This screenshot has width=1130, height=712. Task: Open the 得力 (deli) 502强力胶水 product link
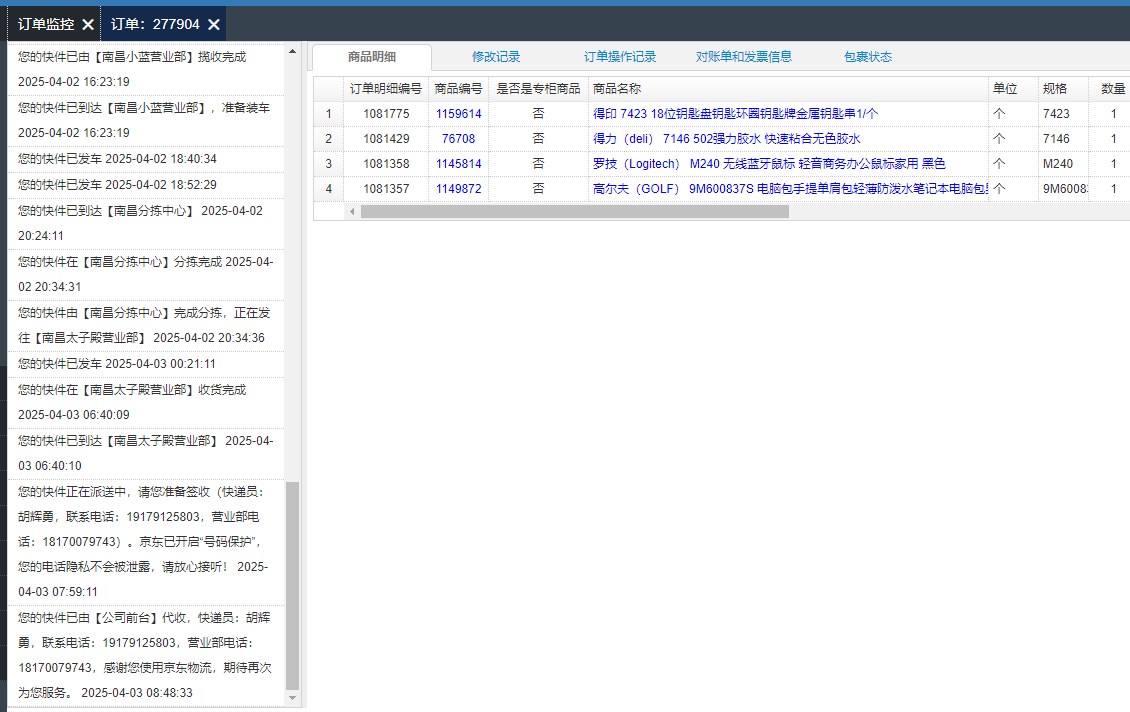pos(726,139)
